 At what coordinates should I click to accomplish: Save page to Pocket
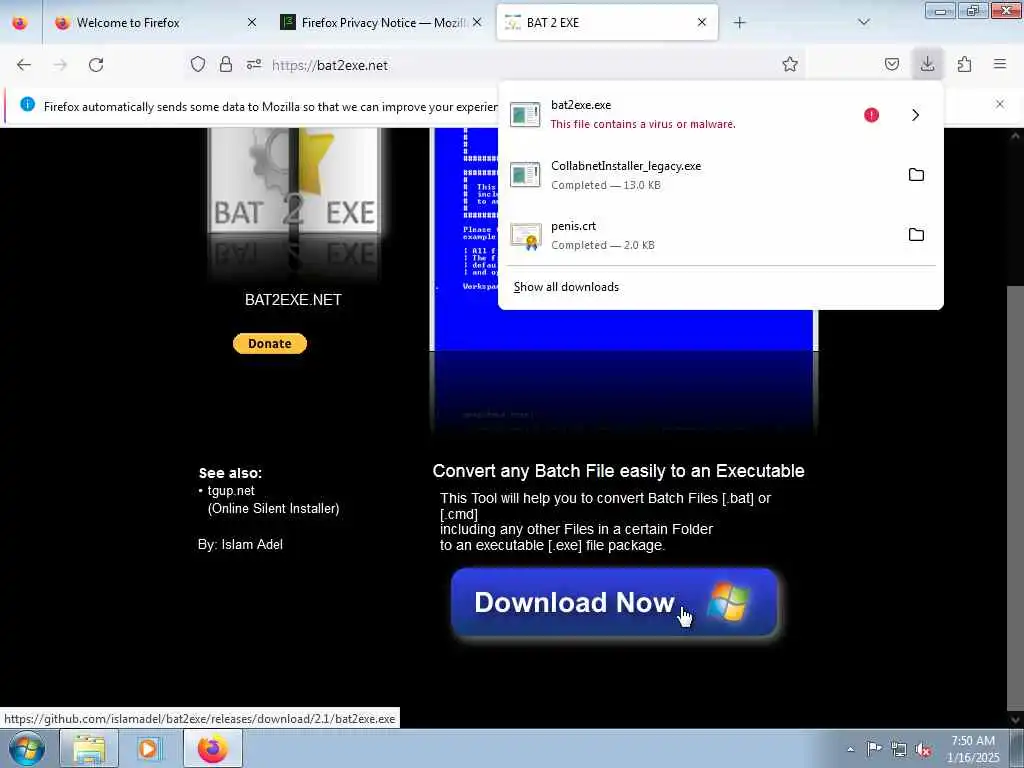point(892,64)
